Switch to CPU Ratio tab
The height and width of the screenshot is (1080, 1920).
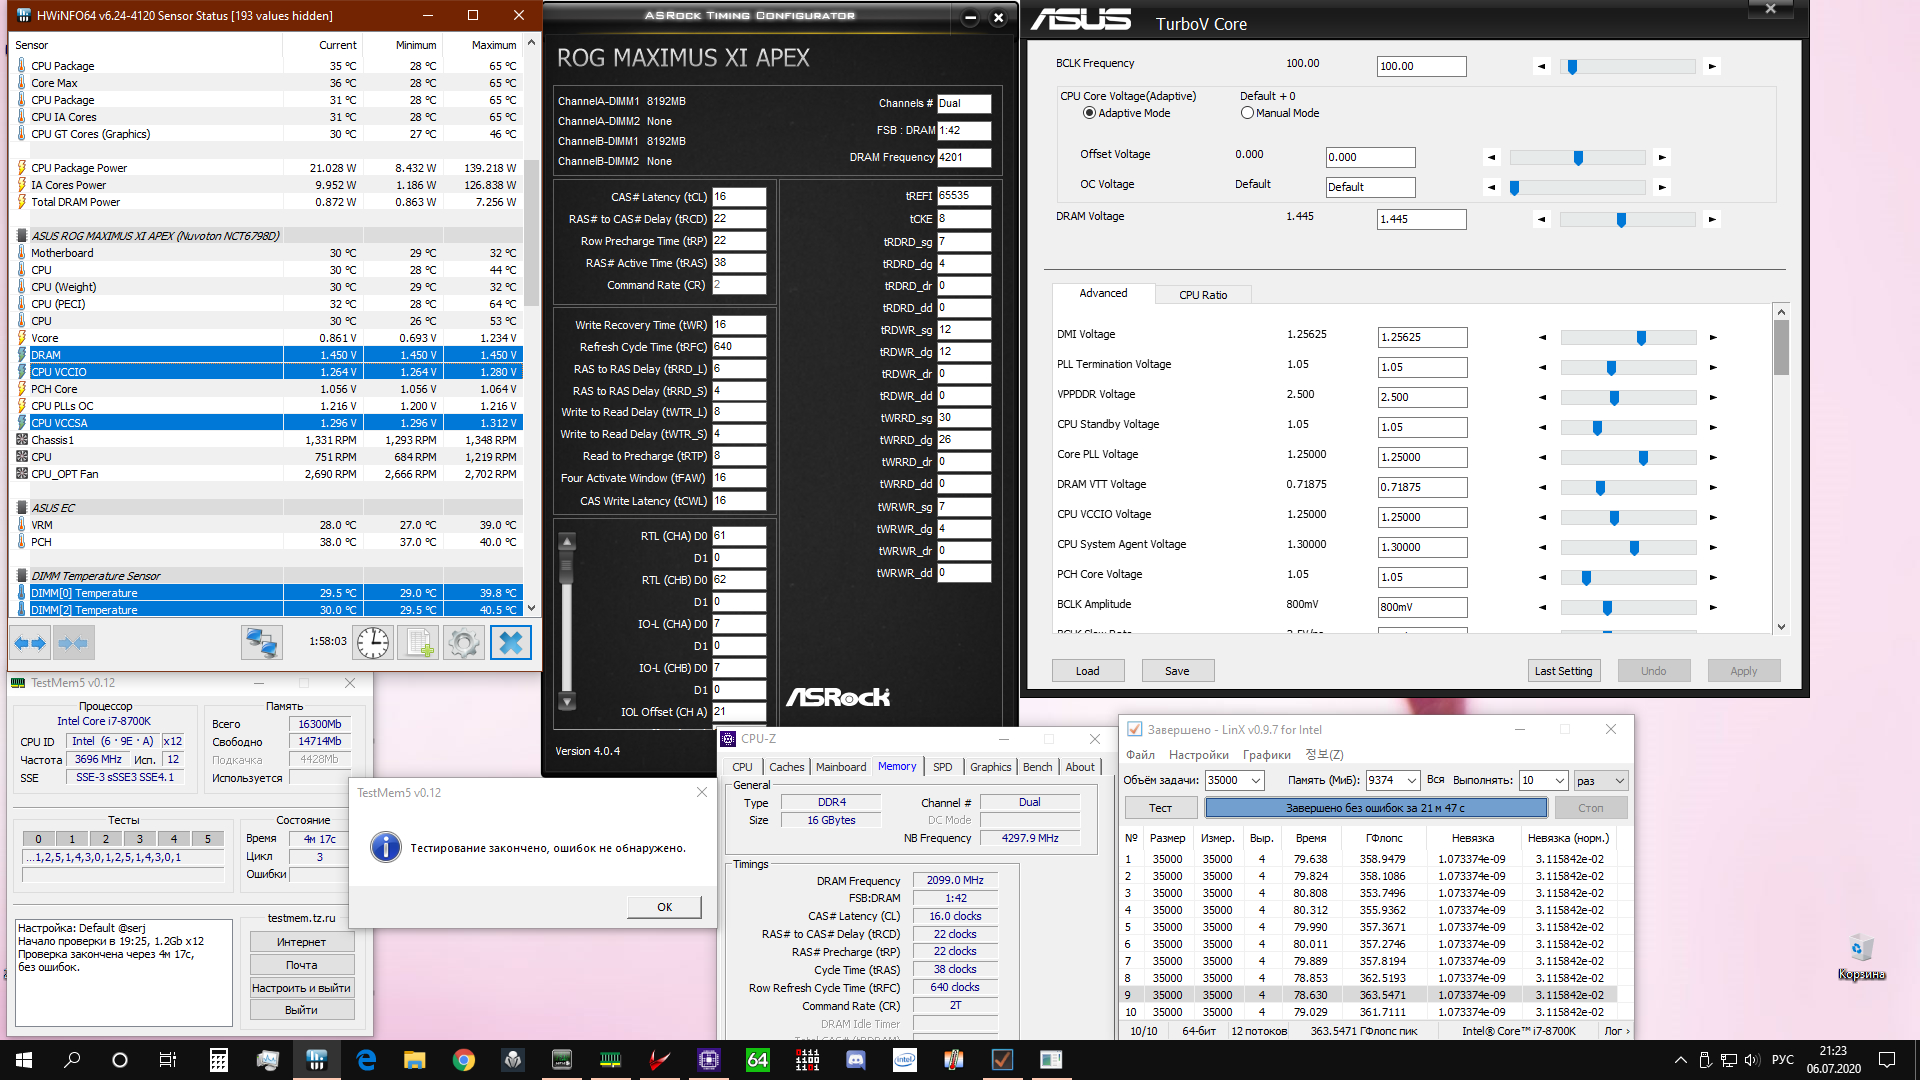(x=1202, y=295)
